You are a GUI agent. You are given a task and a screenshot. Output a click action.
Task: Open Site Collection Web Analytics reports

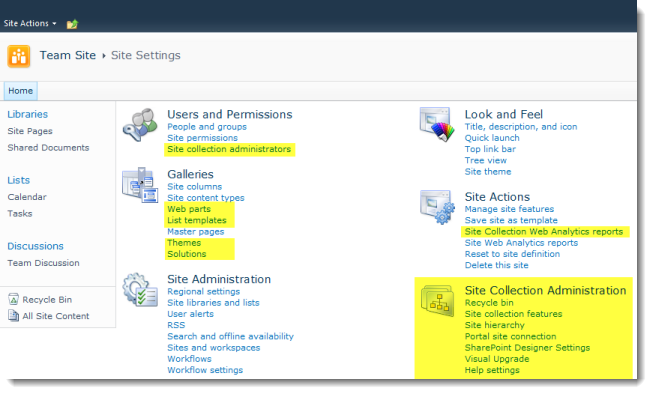point(544,231)
